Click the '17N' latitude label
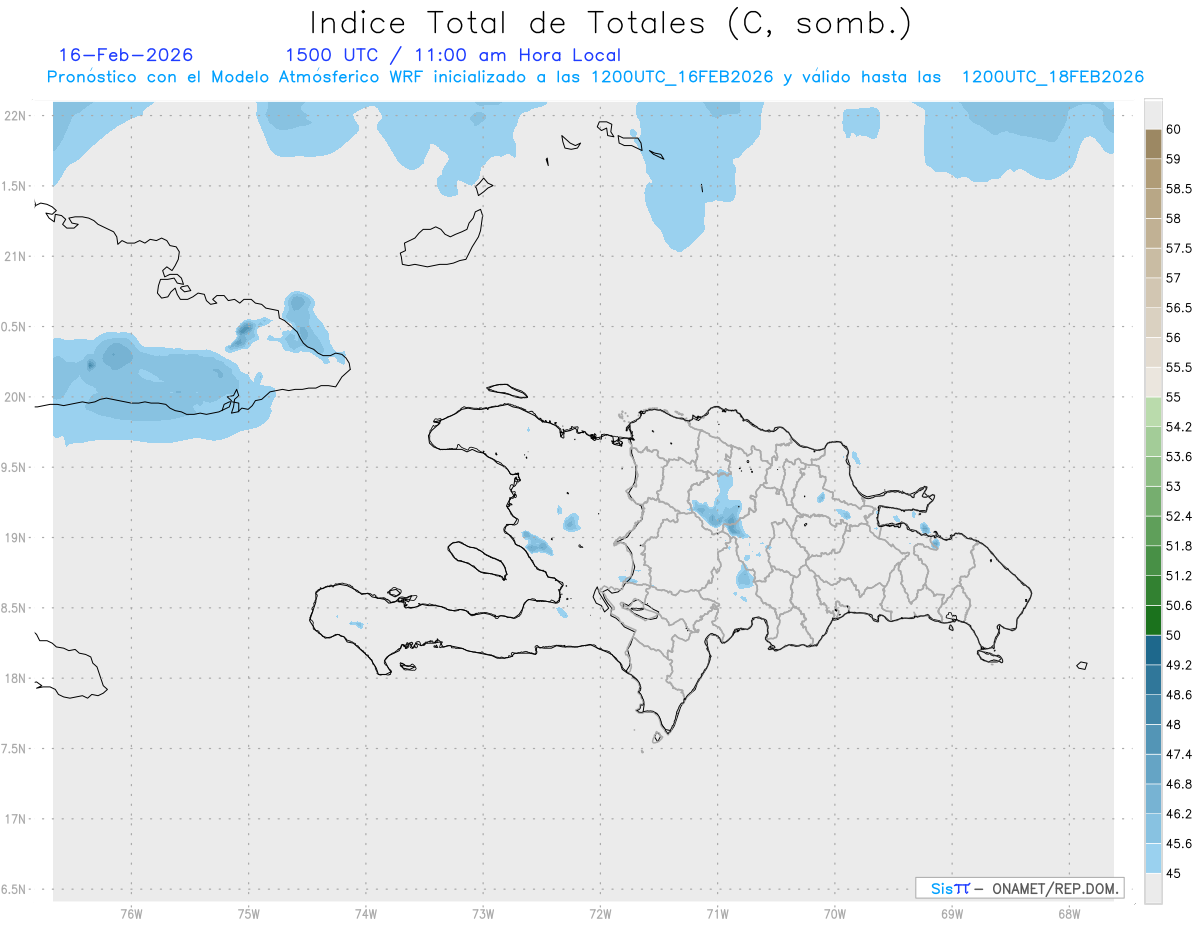1200x927 pixels. 17,819
